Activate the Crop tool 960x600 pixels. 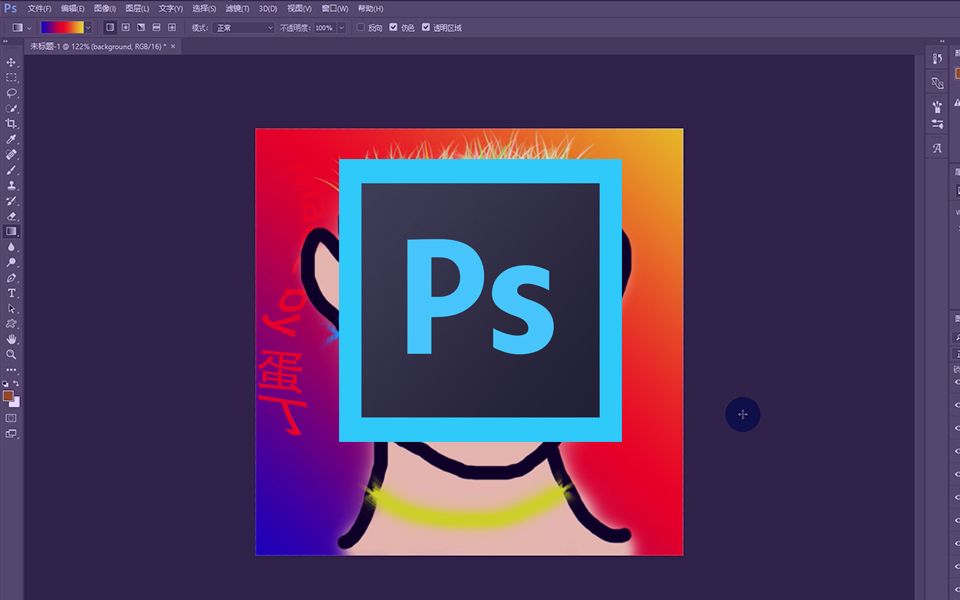11,124
